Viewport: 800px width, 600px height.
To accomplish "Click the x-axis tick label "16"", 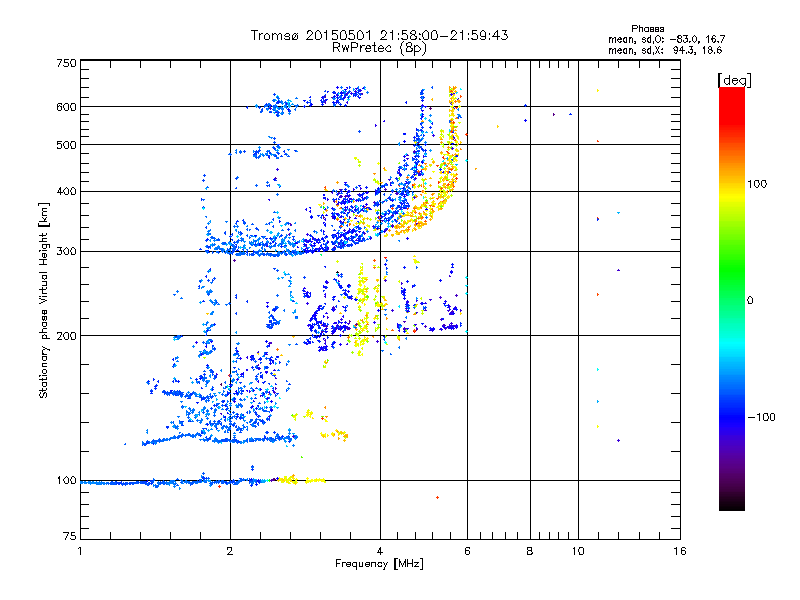I will pos(680,551).
